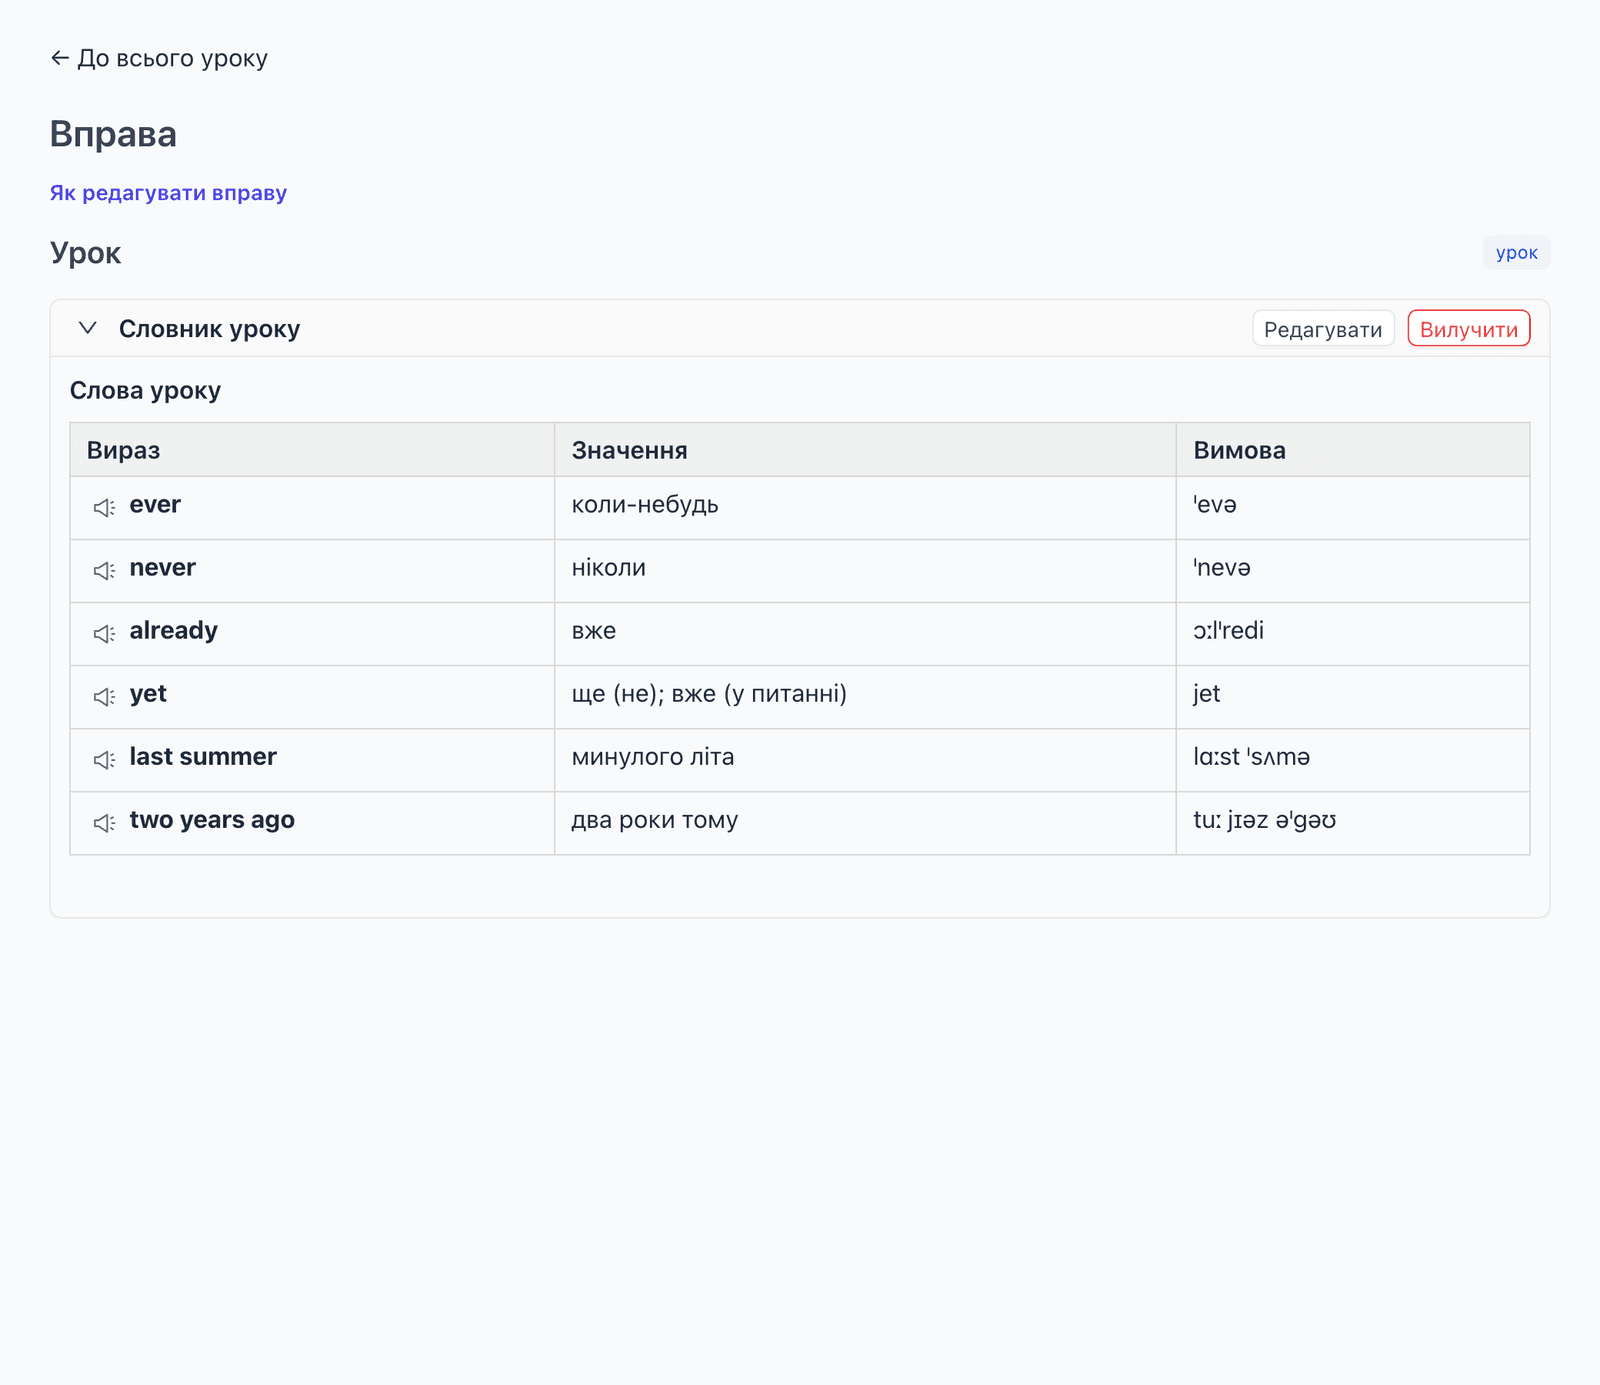Collapse the "Словник уроку" section chevron
Image resolution: width=1600 pixels, height=1385 pixels.
[88, 328]
